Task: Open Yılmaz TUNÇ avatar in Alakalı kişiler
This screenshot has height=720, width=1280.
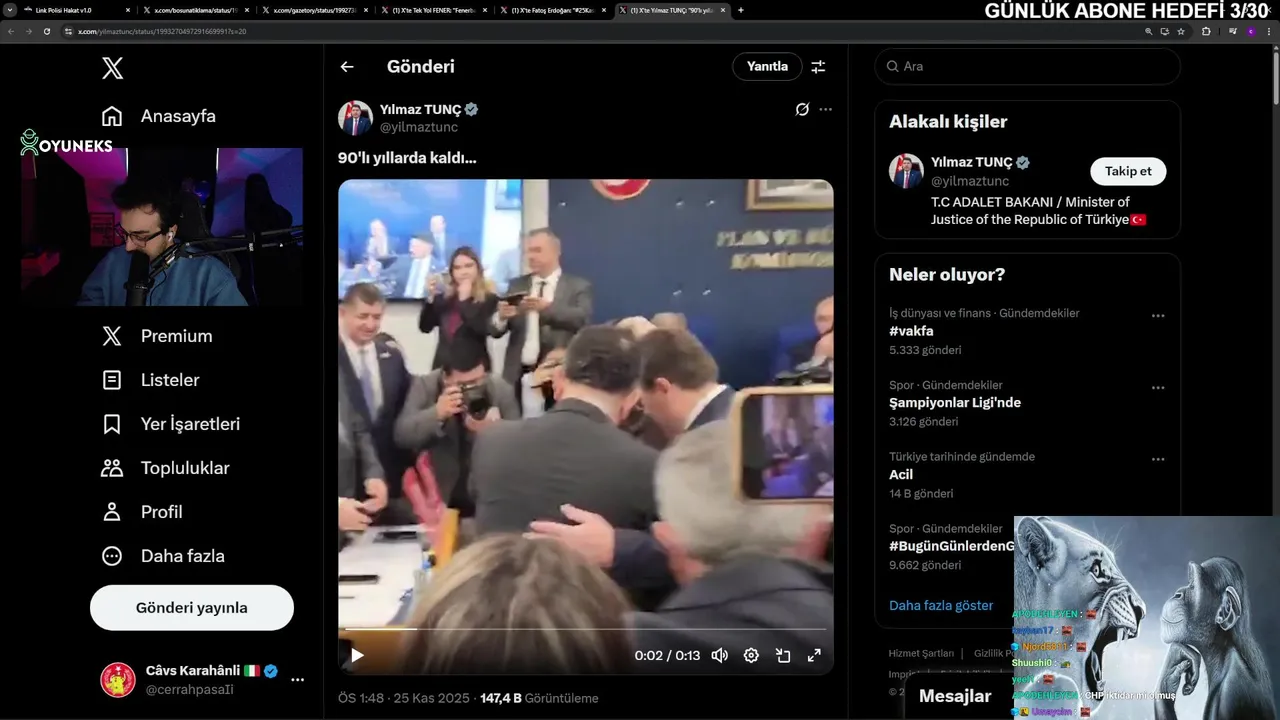Action: pos(906,171)
